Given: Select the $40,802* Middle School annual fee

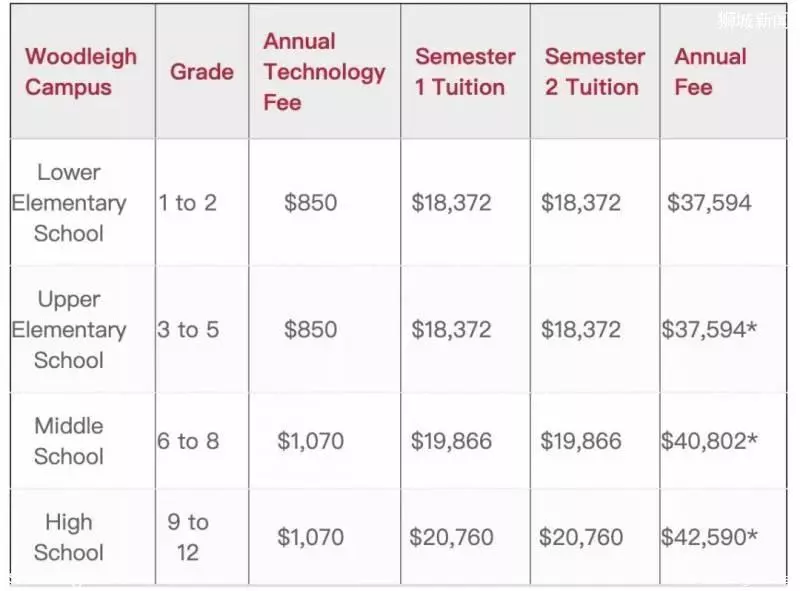Looking at the screenshot, I should [x=709, y=441].
